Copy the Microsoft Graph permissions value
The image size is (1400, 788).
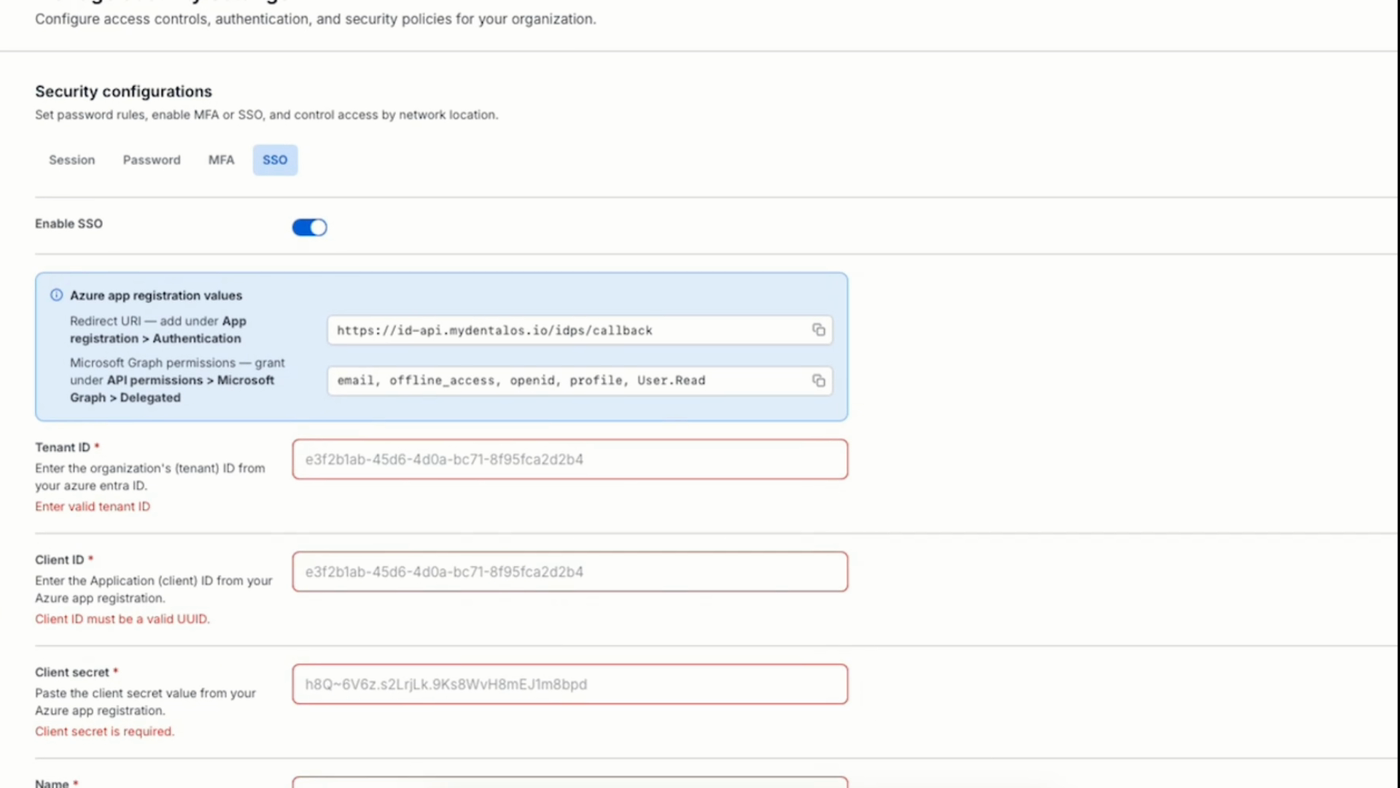[818, 380]
